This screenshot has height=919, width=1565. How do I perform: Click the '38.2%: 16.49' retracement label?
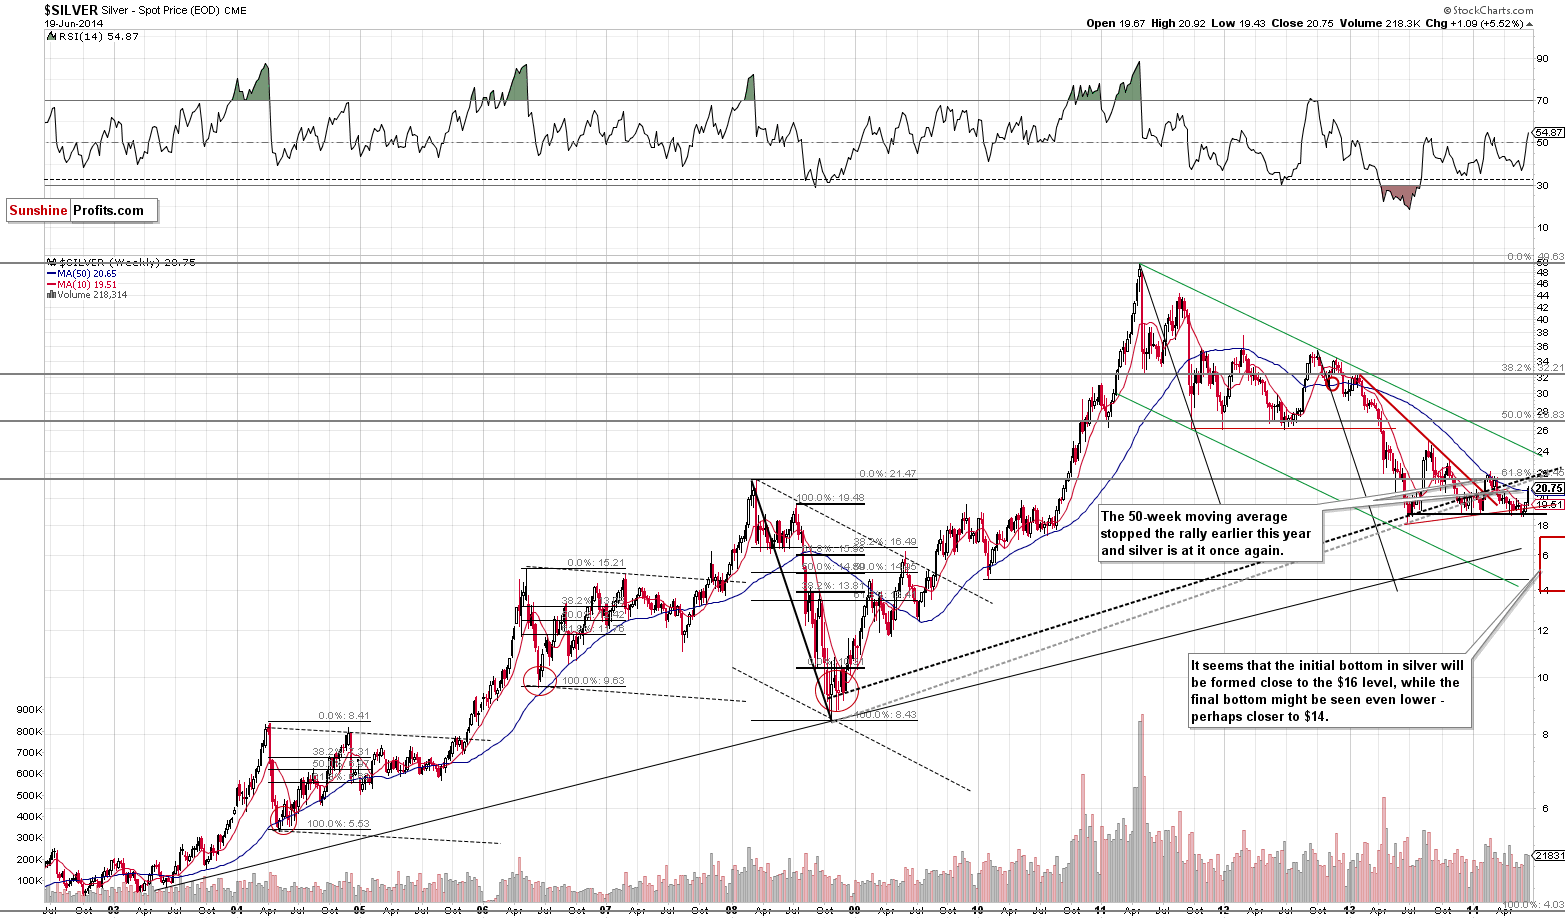pyautogui.click(x=885, y=542)
